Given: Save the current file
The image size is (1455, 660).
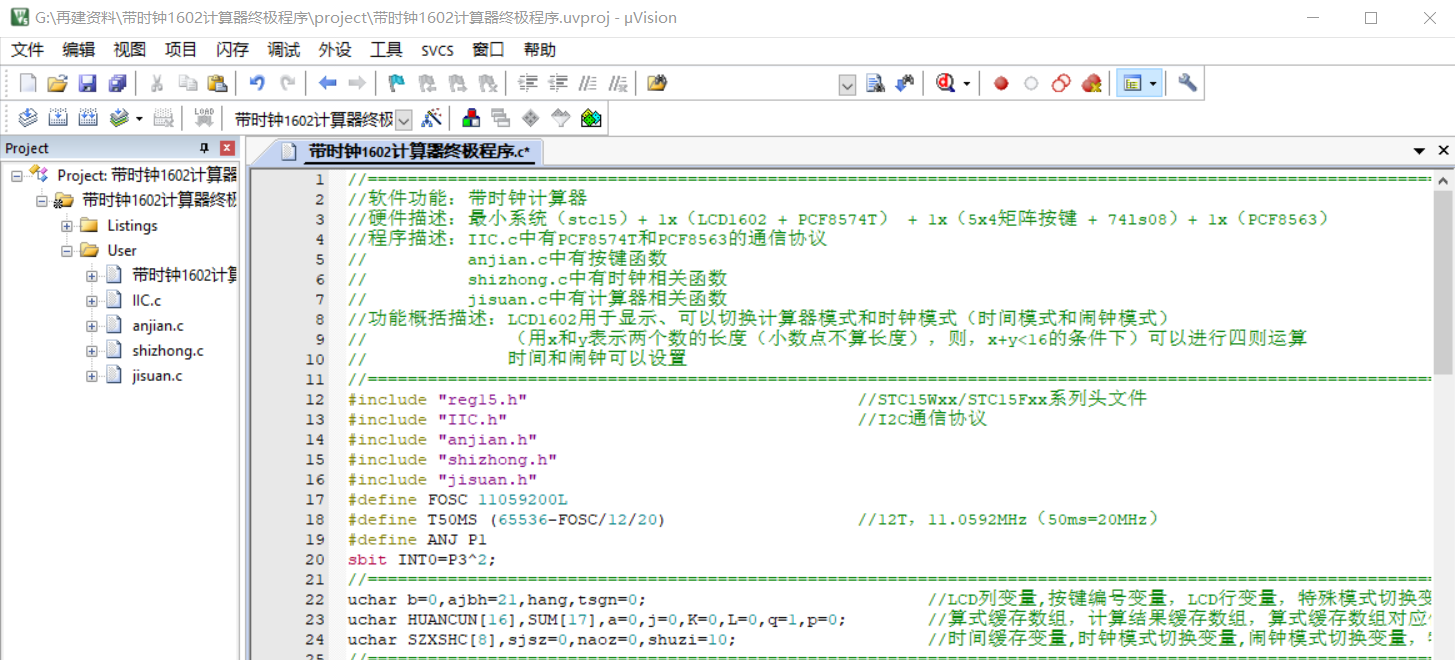Looking at the screenshot, I should [88, 84].
